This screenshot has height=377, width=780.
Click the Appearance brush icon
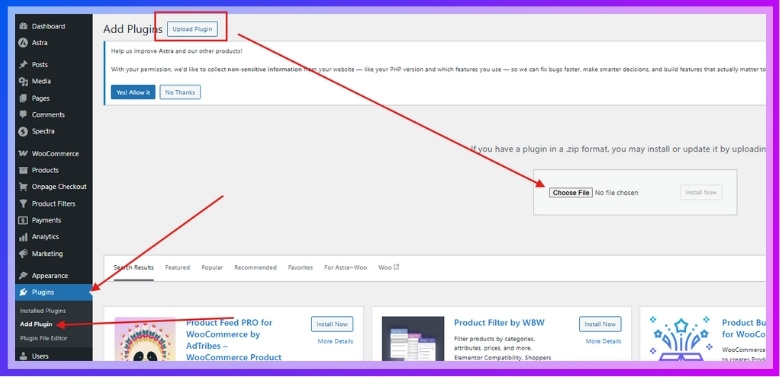tap(23, 276)
